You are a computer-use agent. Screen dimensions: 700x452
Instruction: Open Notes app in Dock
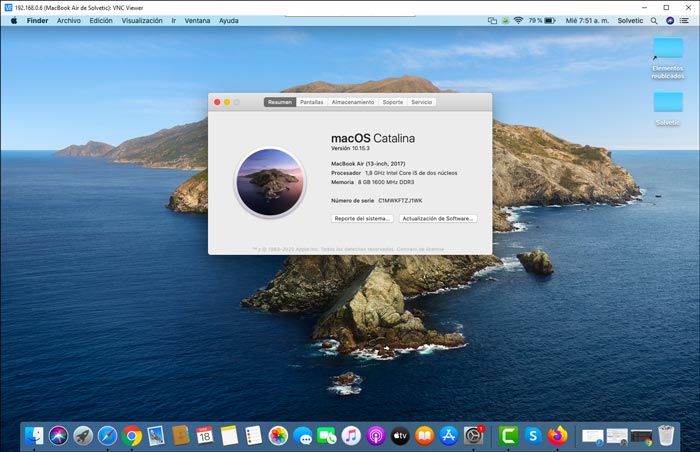(x=229, y=435)
